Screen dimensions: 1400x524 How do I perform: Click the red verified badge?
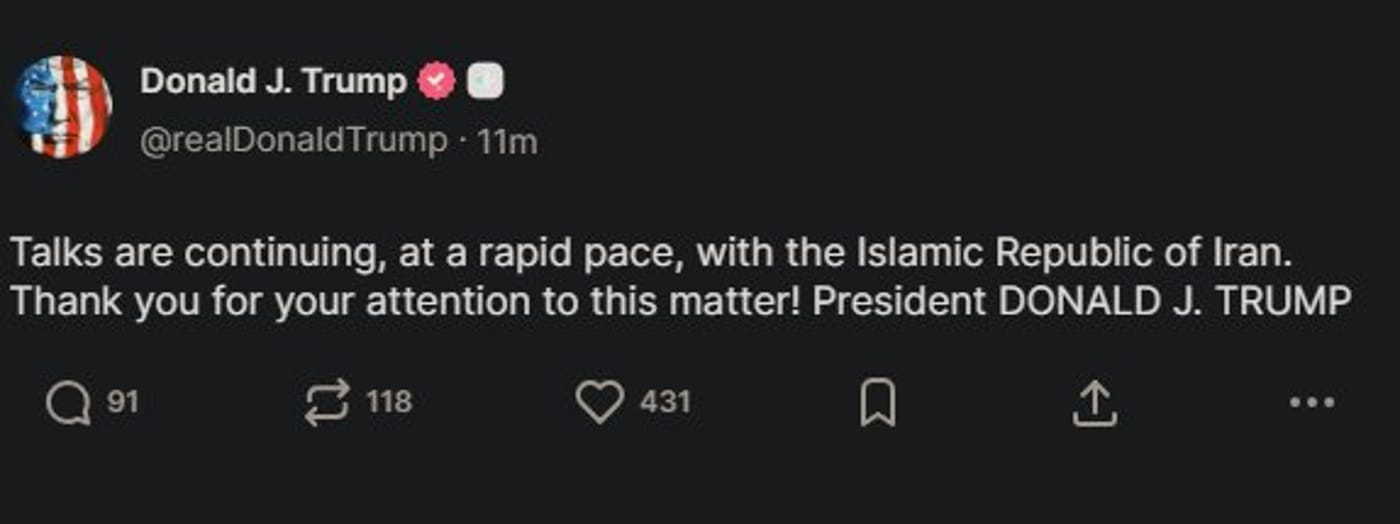(436, 82)
